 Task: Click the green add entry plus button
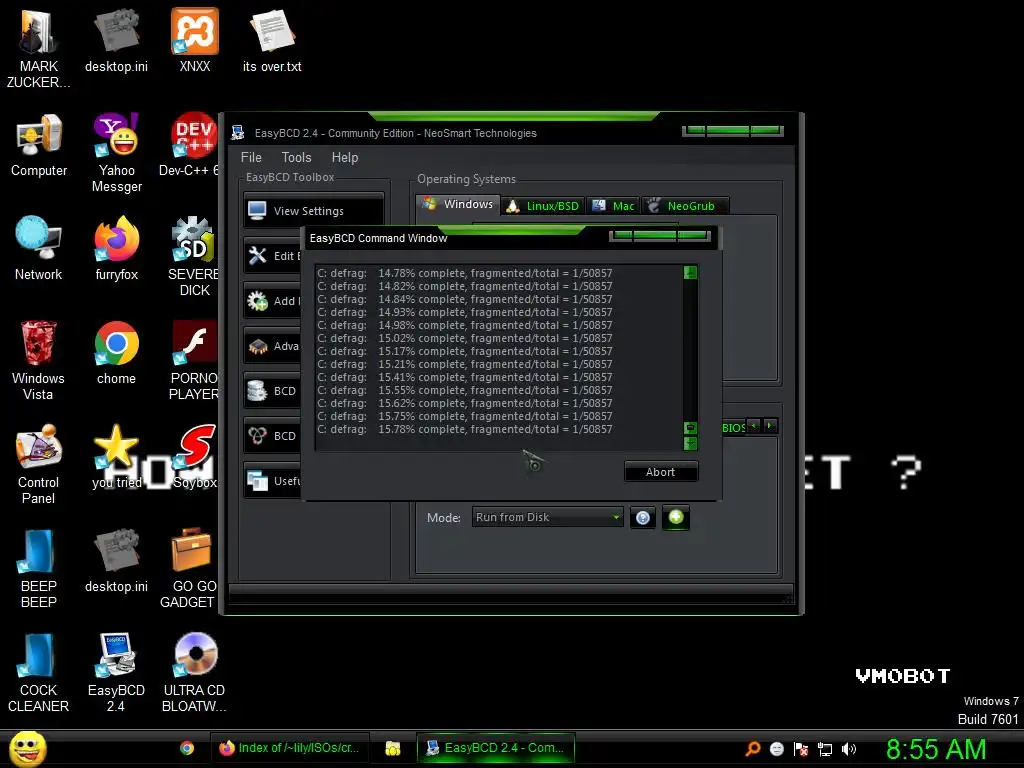pos(676,517)
